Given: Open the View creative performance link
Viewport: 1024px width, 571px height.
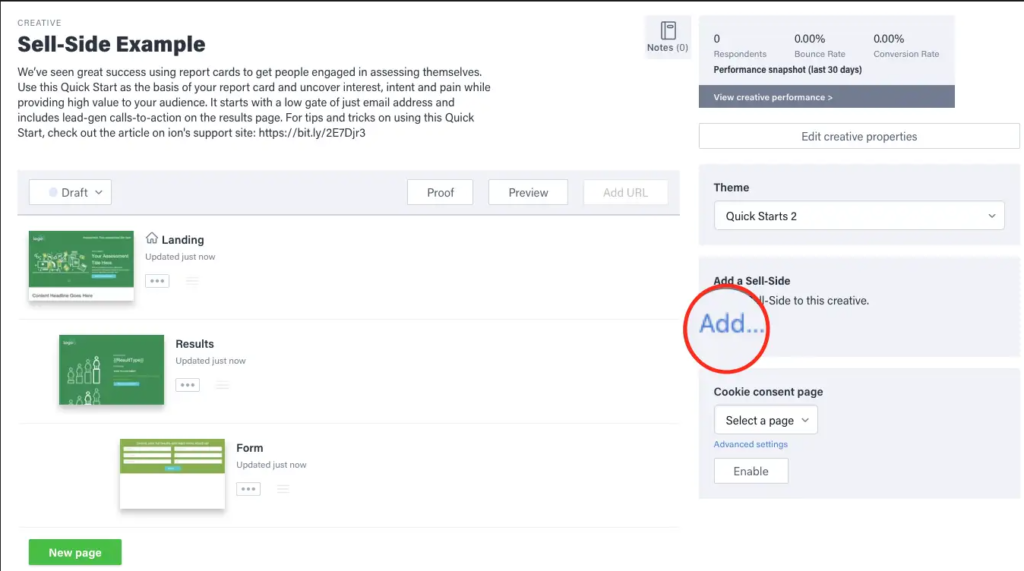Looking at the screenshot, I should [x=773, y=97].
